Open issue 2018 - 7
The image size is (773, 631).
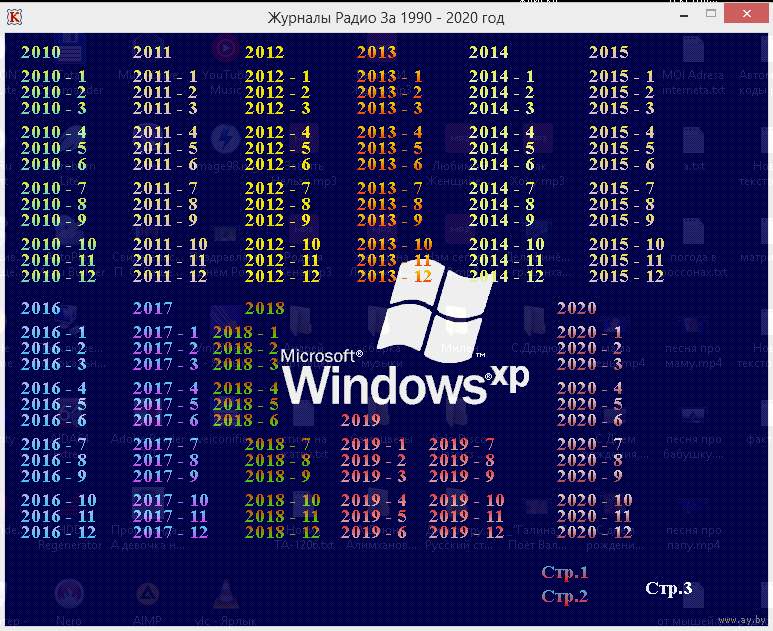point(278,444)
